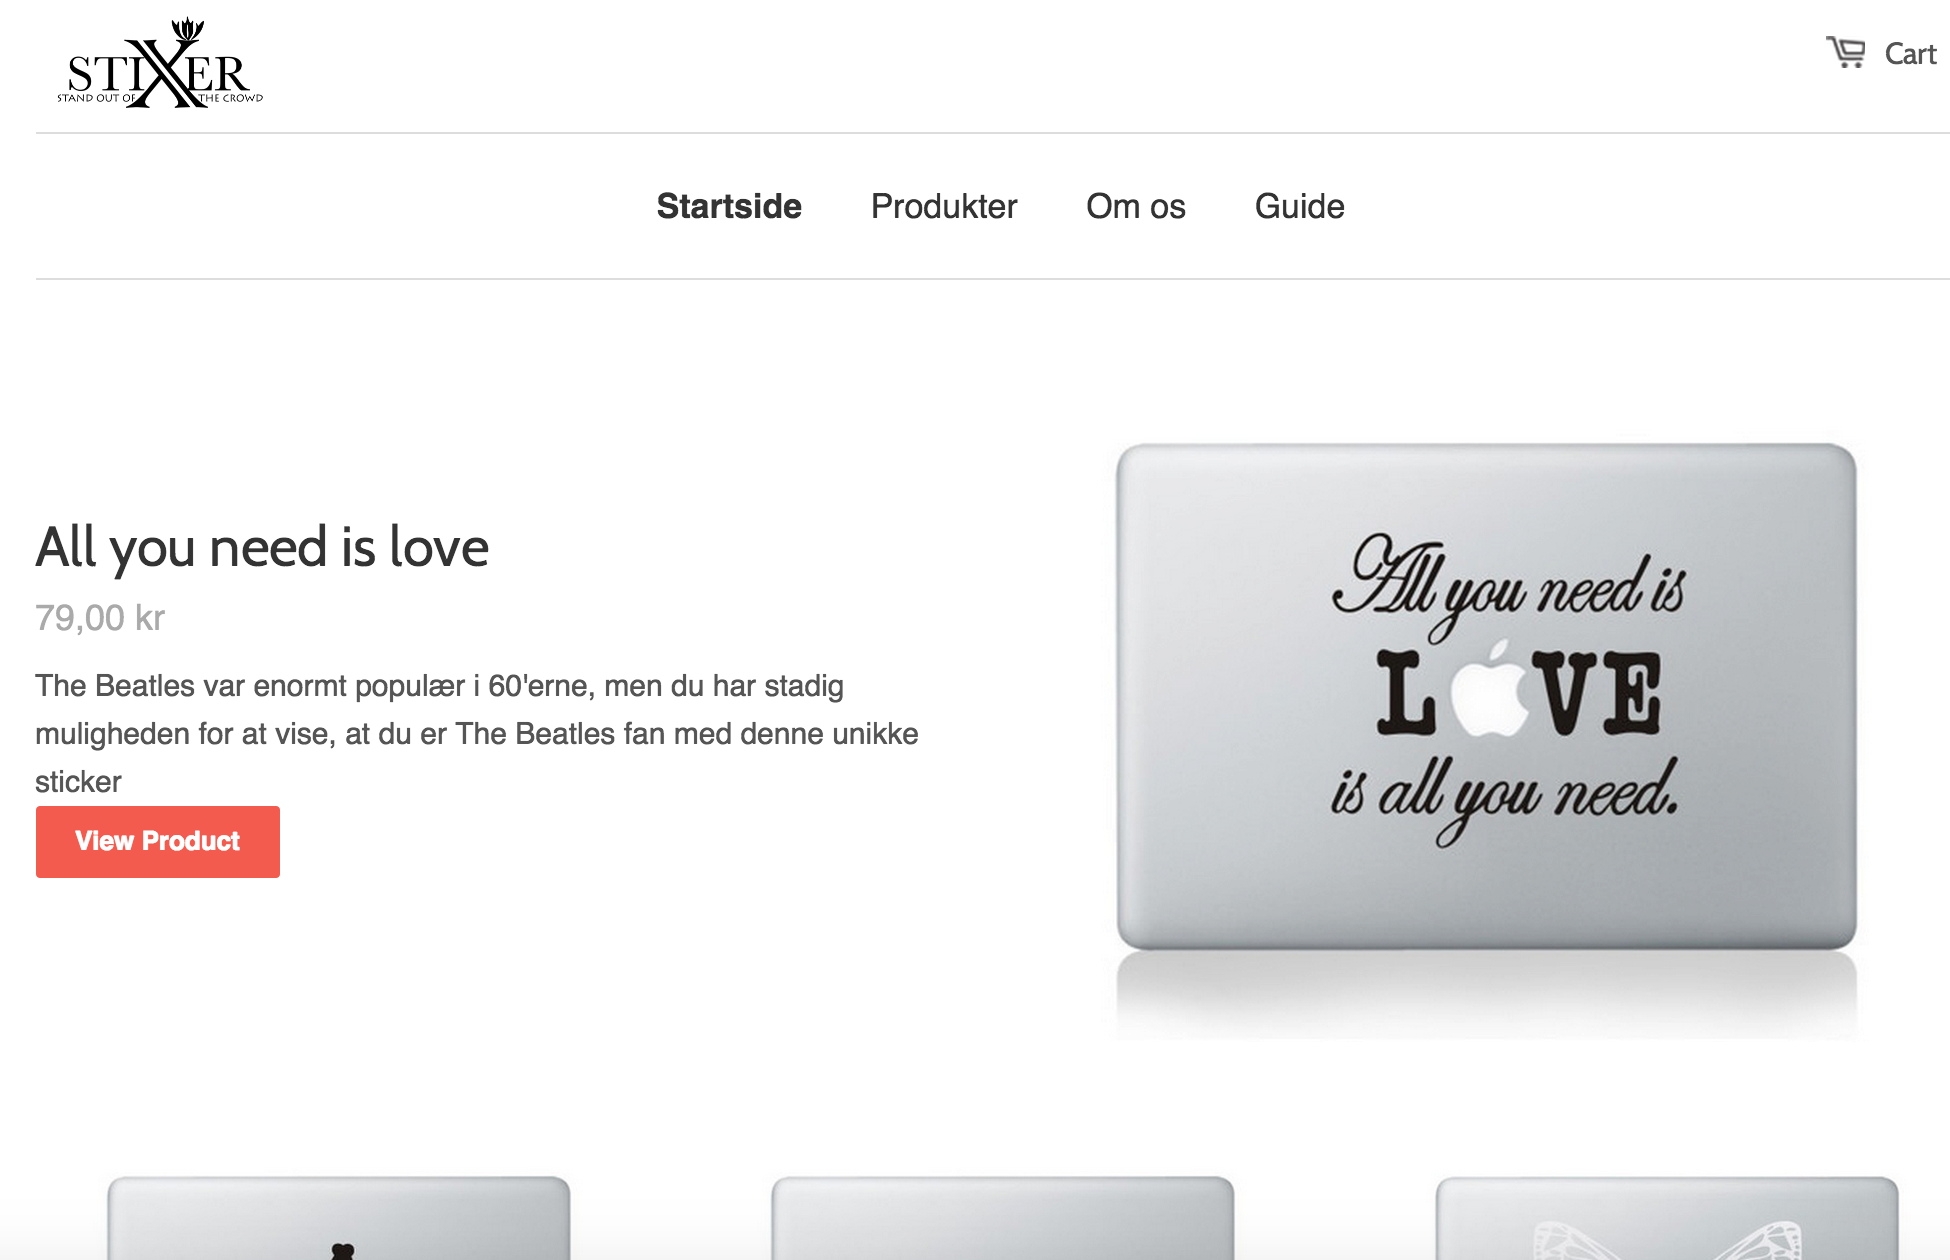Click the price 79,00 kr
The width and height of the screenshot is (1950, 1260).
[100, 618]
